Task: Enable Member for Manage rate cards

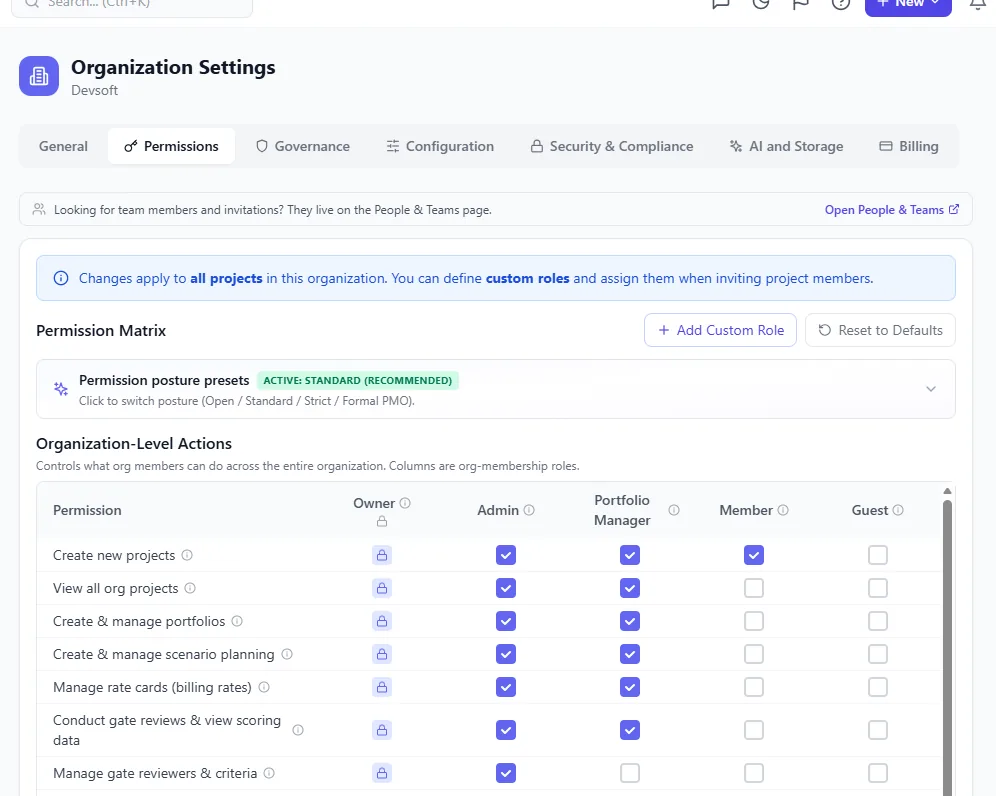Action: coord(754,687)
